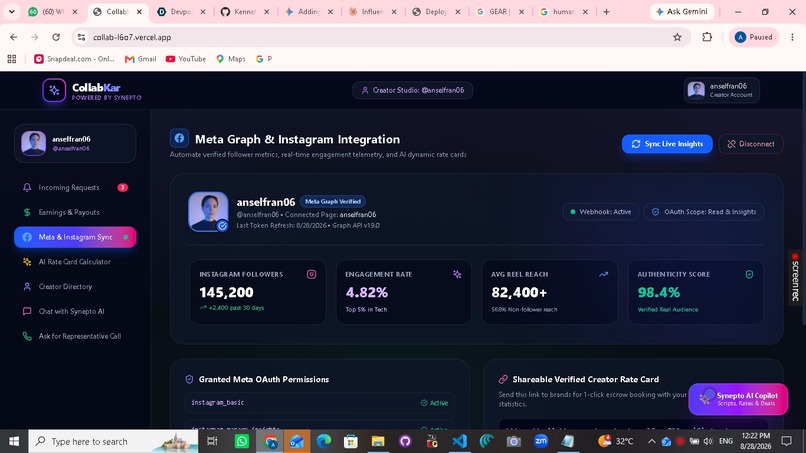The image size is (806, 453).
Task: Switch to the GEAR browser tab
Action: click(x=498, y=11)
